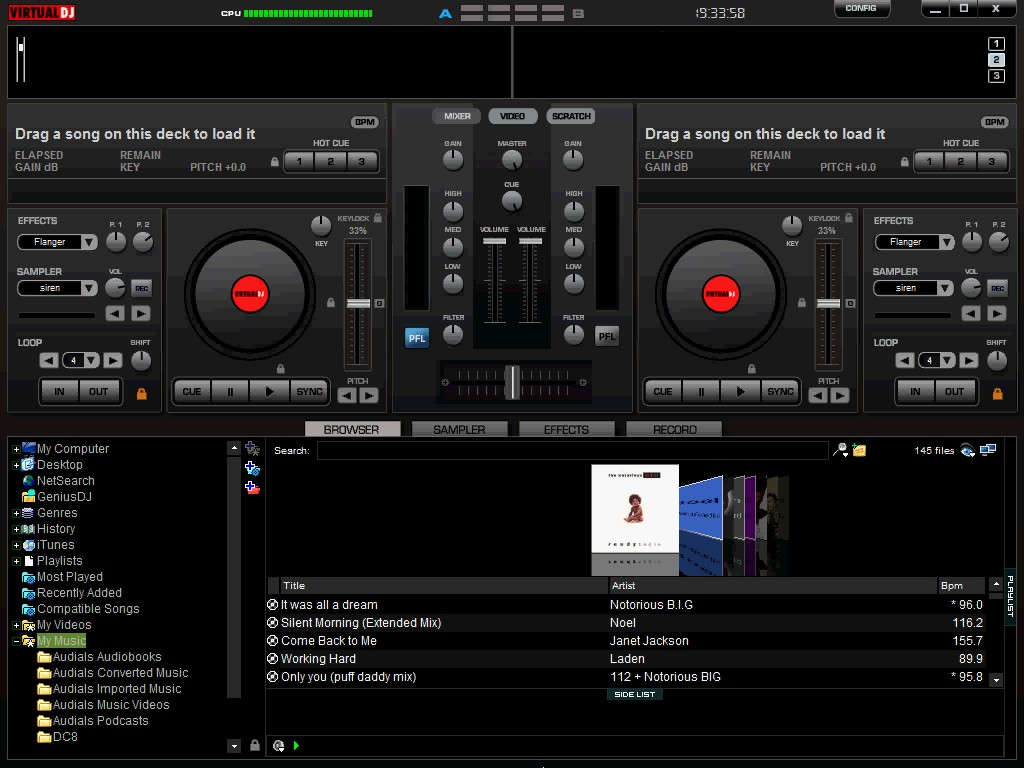Trigger hot cue 1 on left deck
This screenshot has height=768, width=1024.
point(299,161)
